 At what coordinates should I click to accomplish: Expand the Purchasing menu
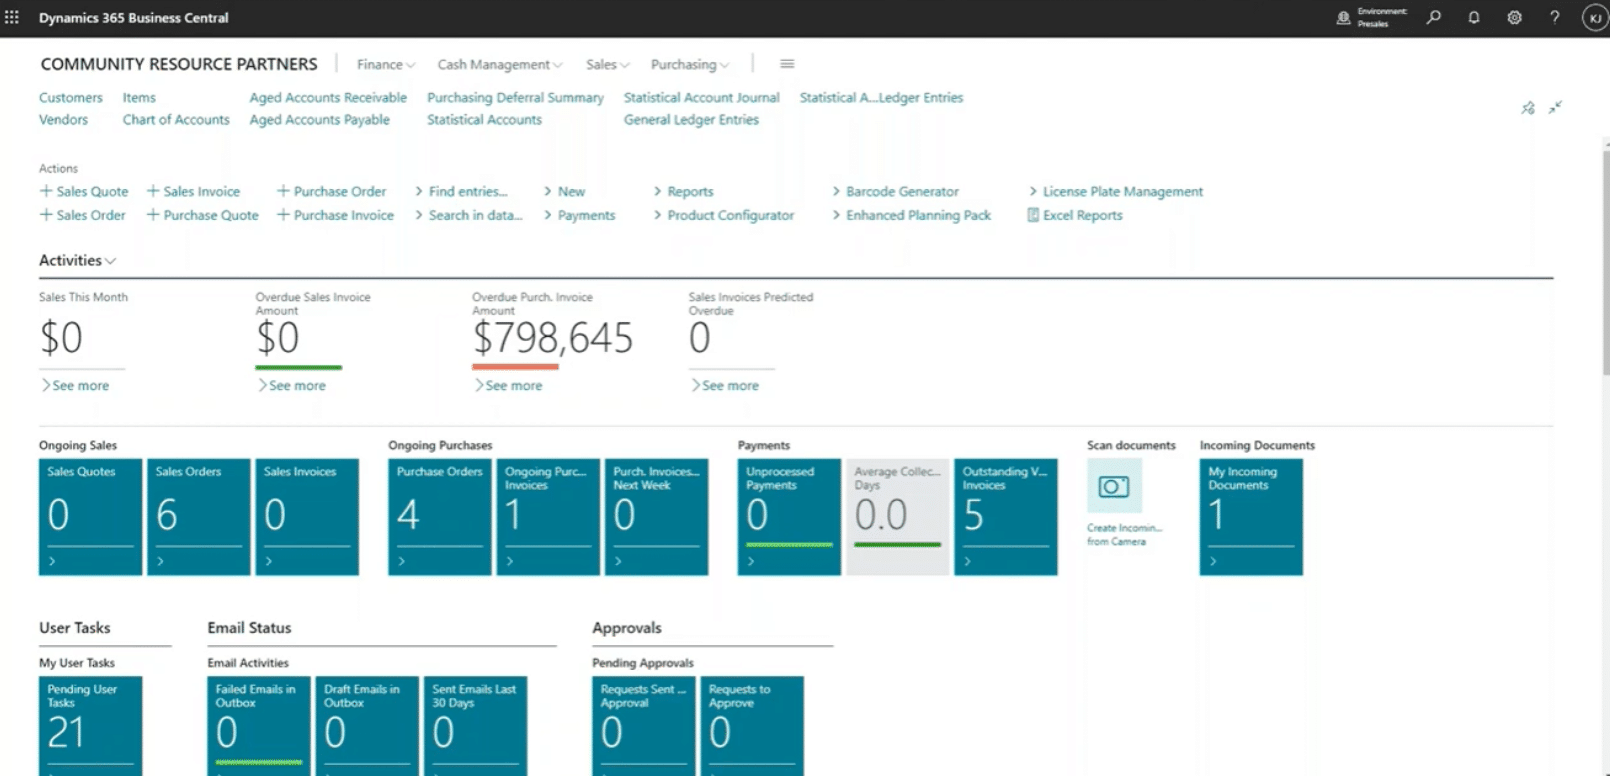(690, 64)
